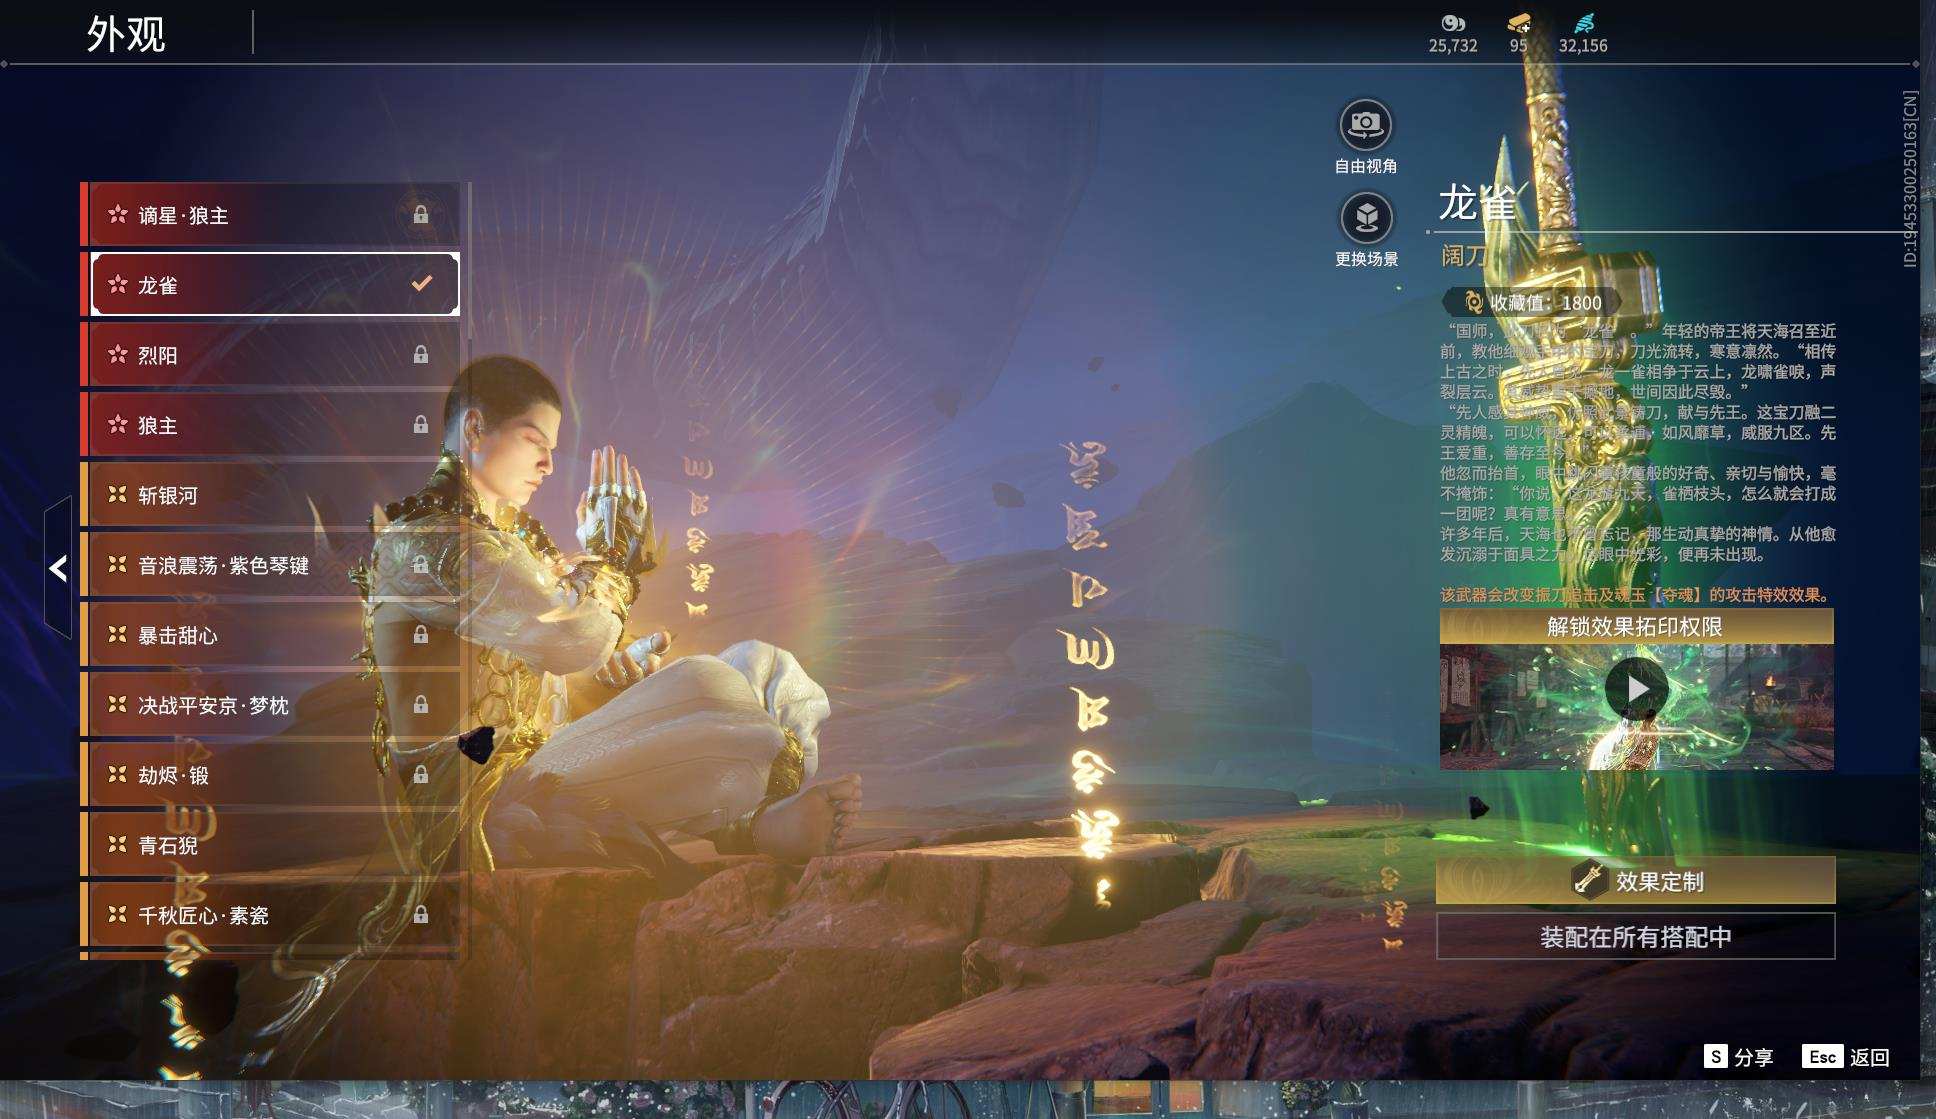Click 装配在所有搭配中 equip button

pos(1635,937)
